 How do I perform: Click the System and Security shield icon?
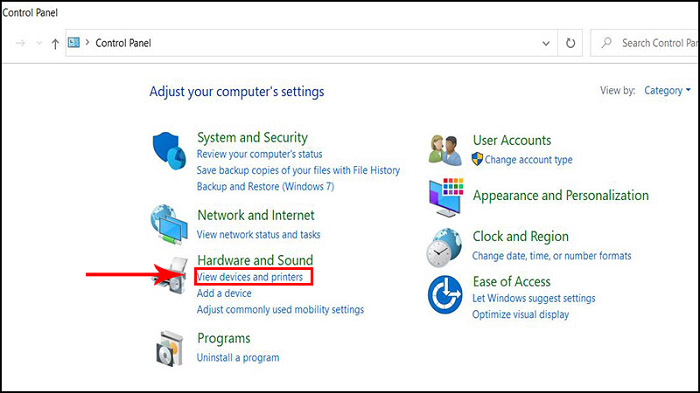[169, 151]
